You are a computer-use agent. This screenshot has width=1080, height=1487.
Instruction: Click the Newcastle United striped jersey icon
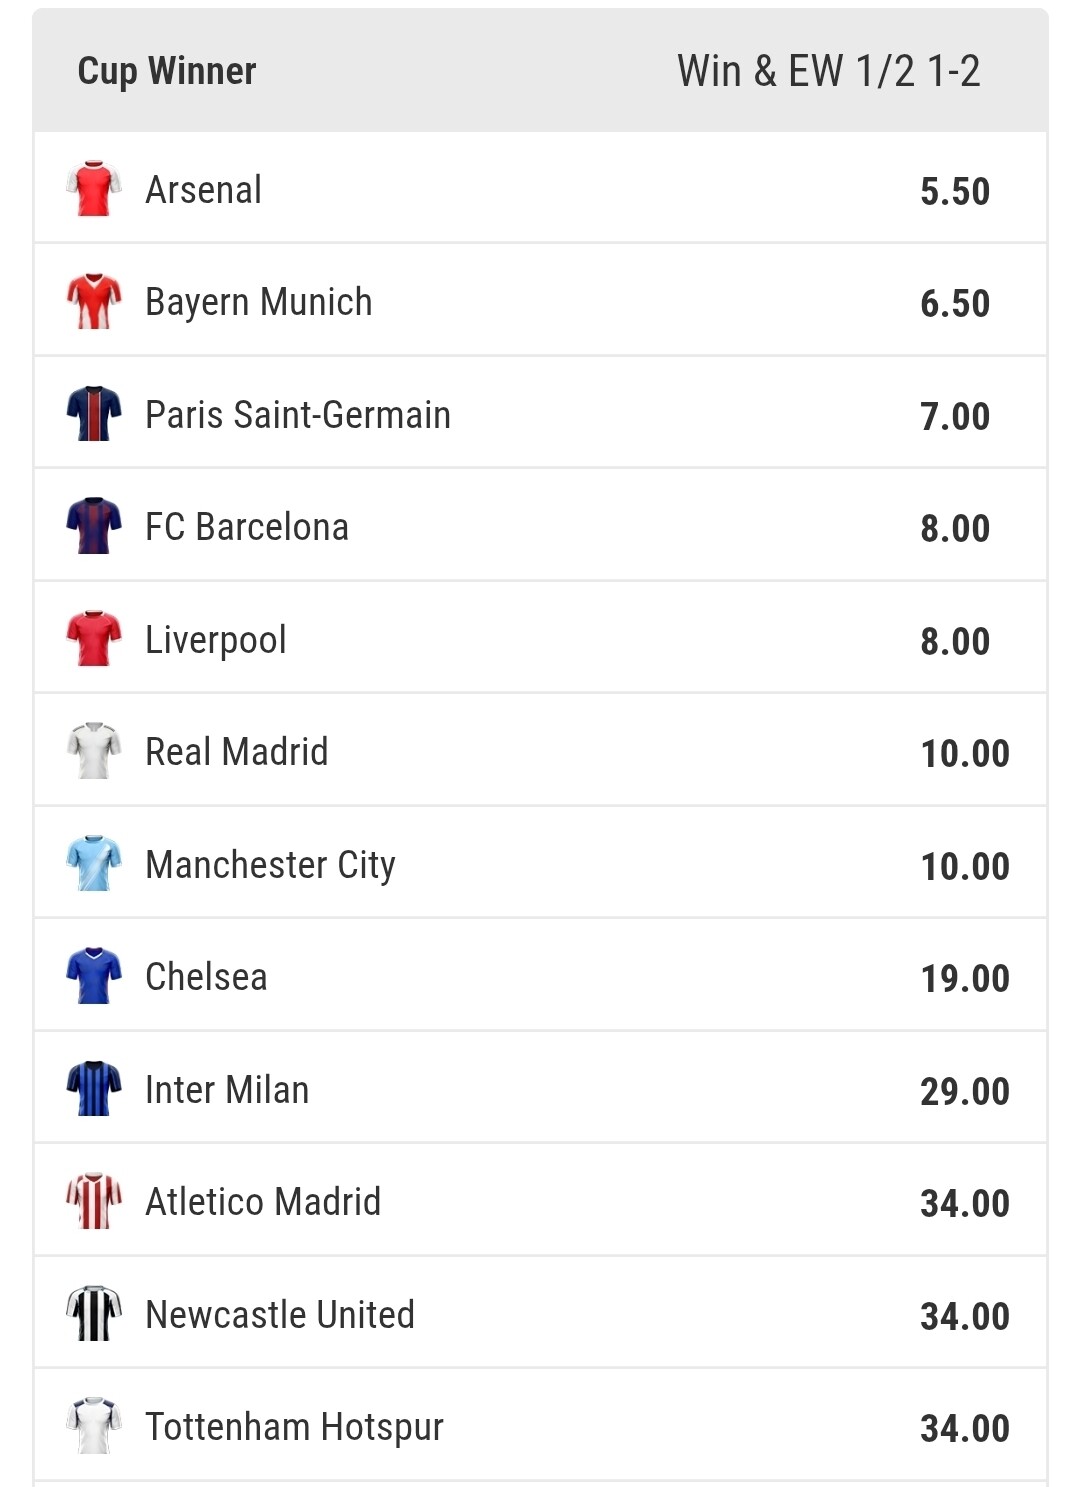[x=94, y=1314]
